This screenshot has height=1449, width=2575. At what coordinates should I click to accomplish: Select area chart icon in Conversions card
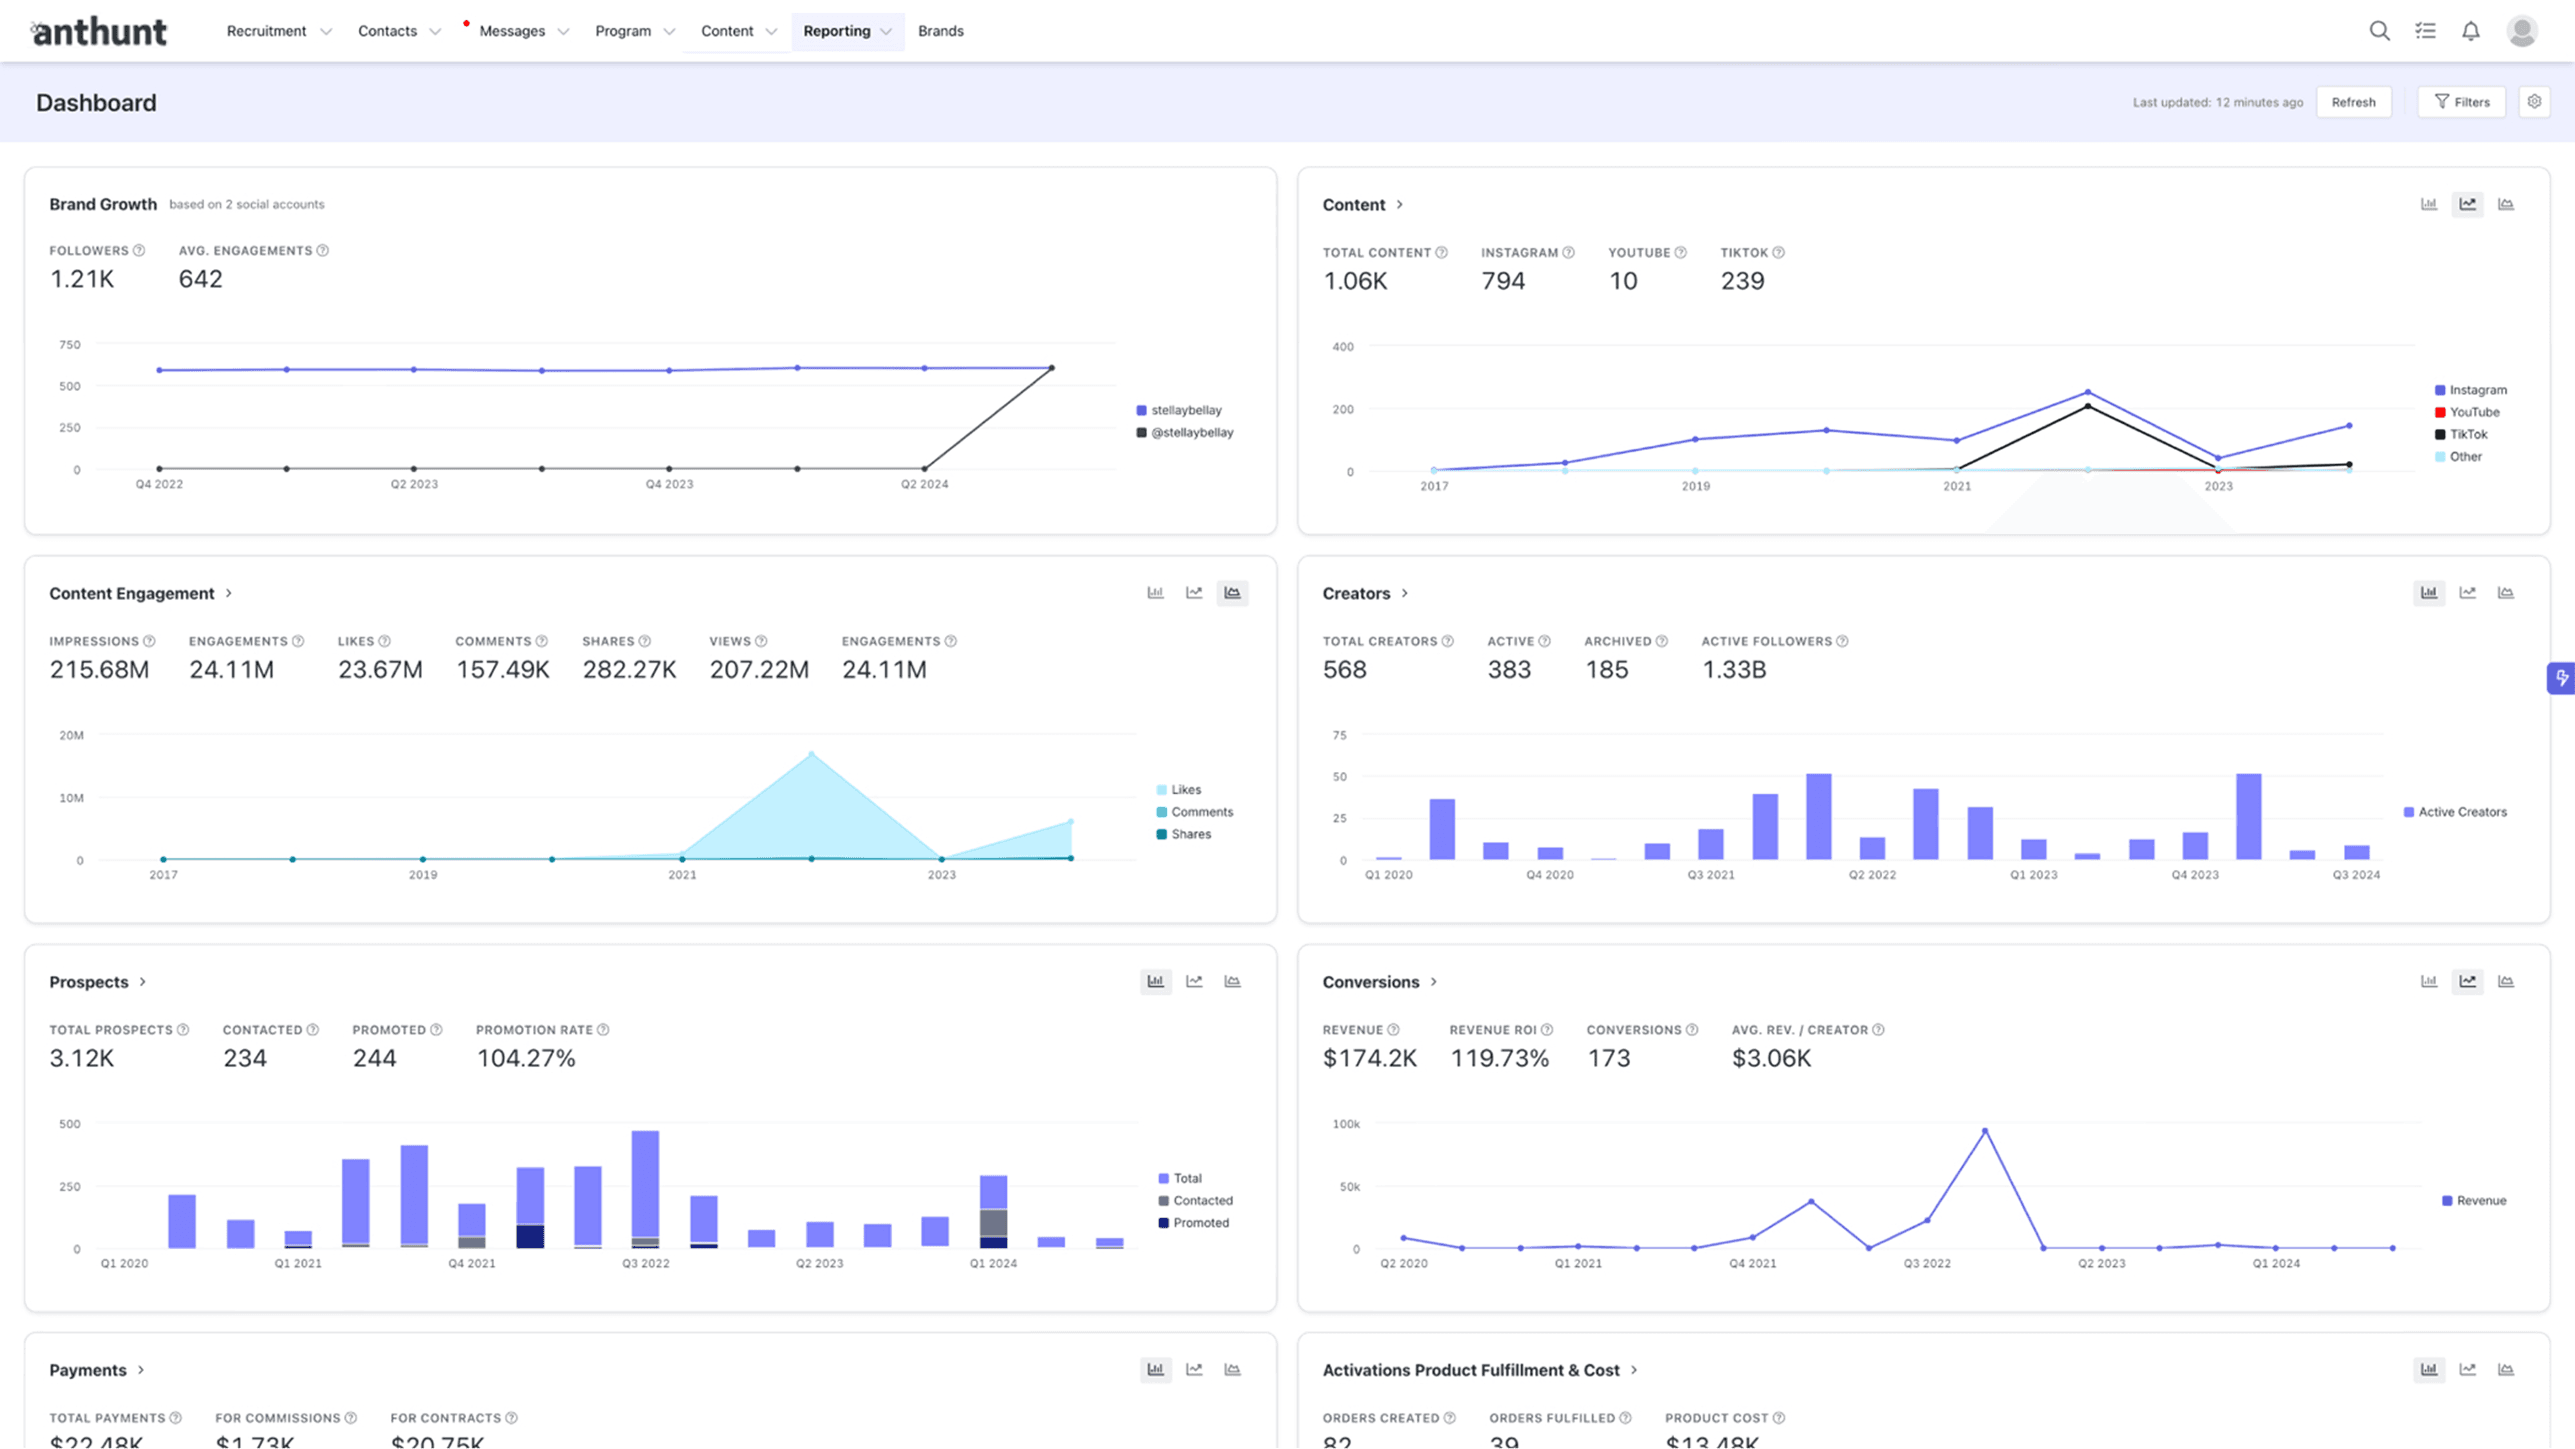point(2506,982)
